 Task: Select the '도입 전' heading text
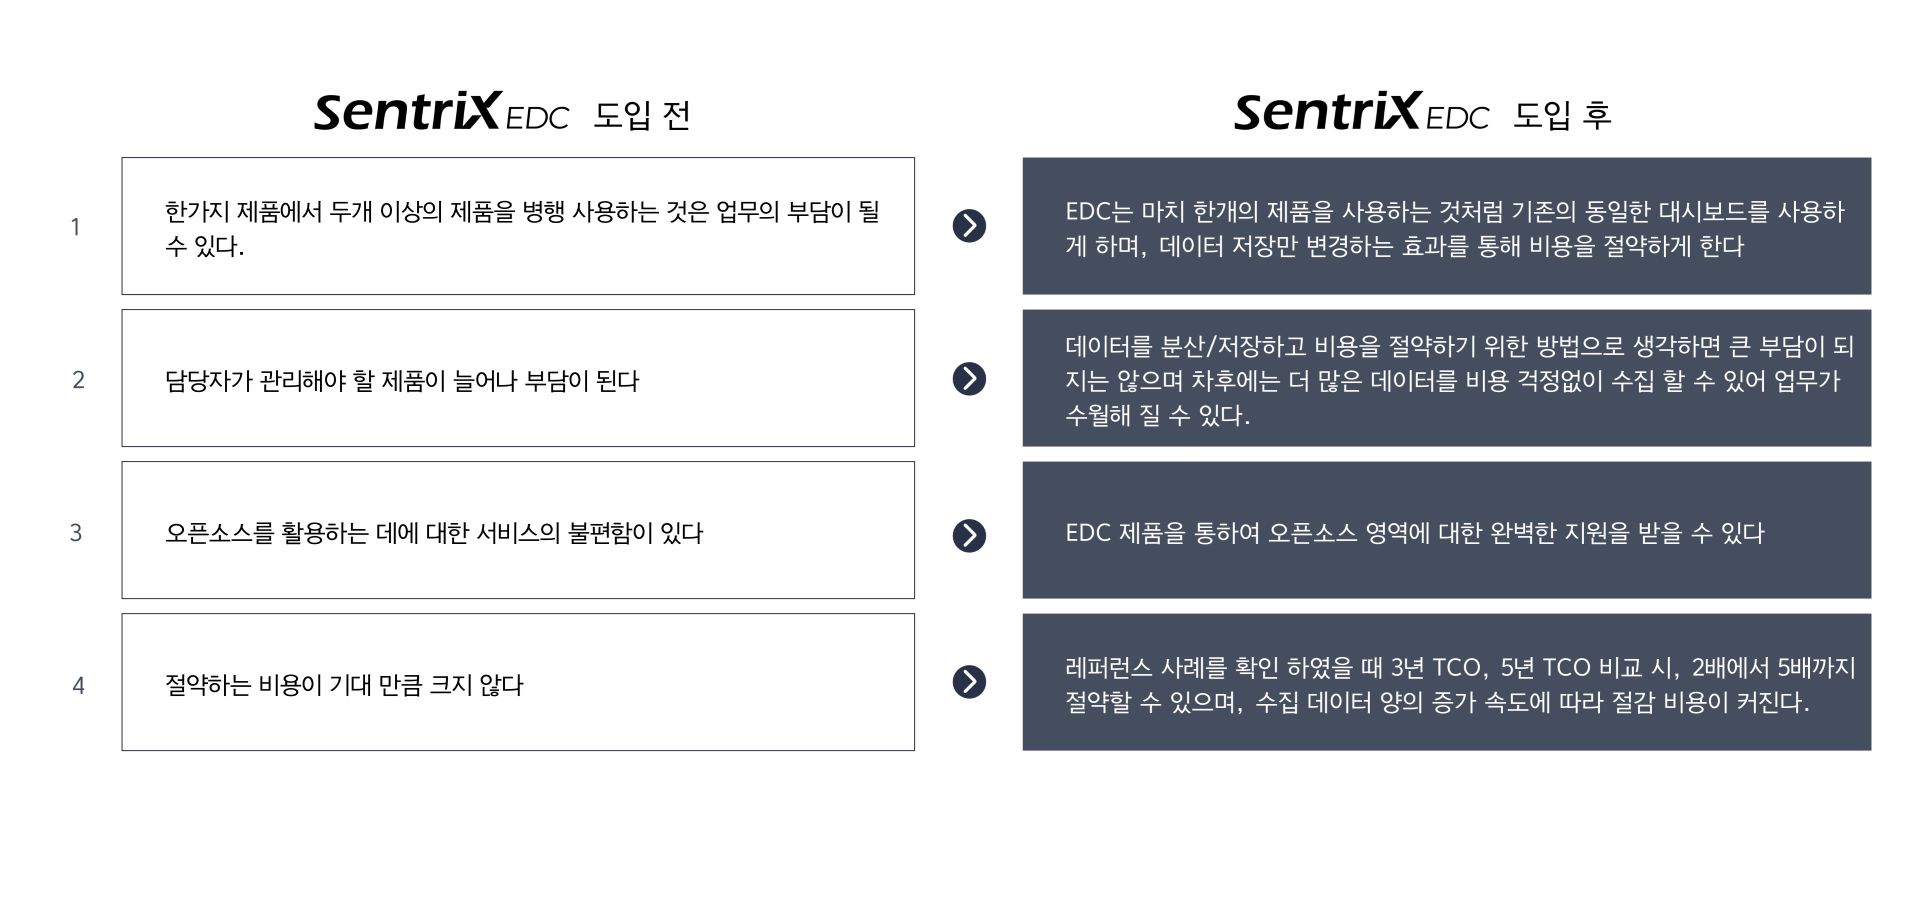click(642, 115)
